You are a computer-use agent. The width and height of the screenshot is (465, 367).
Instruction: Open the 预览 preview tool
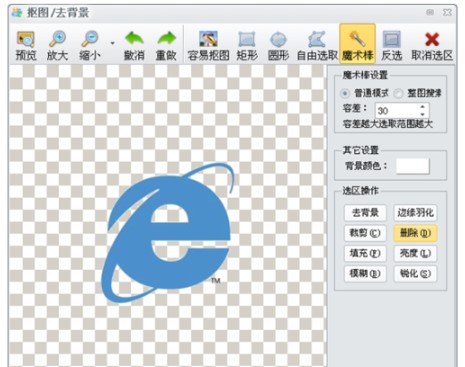pos(26,45)
